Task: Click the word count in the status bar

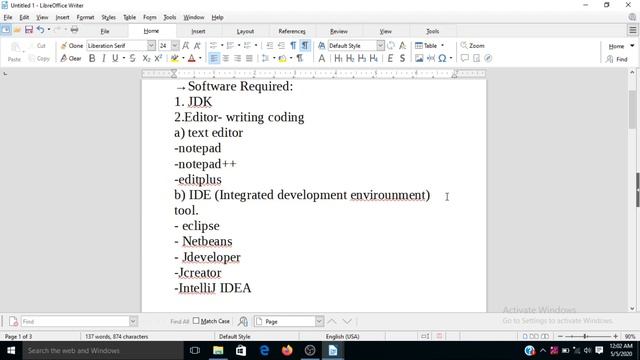Action: coord(116,337)
